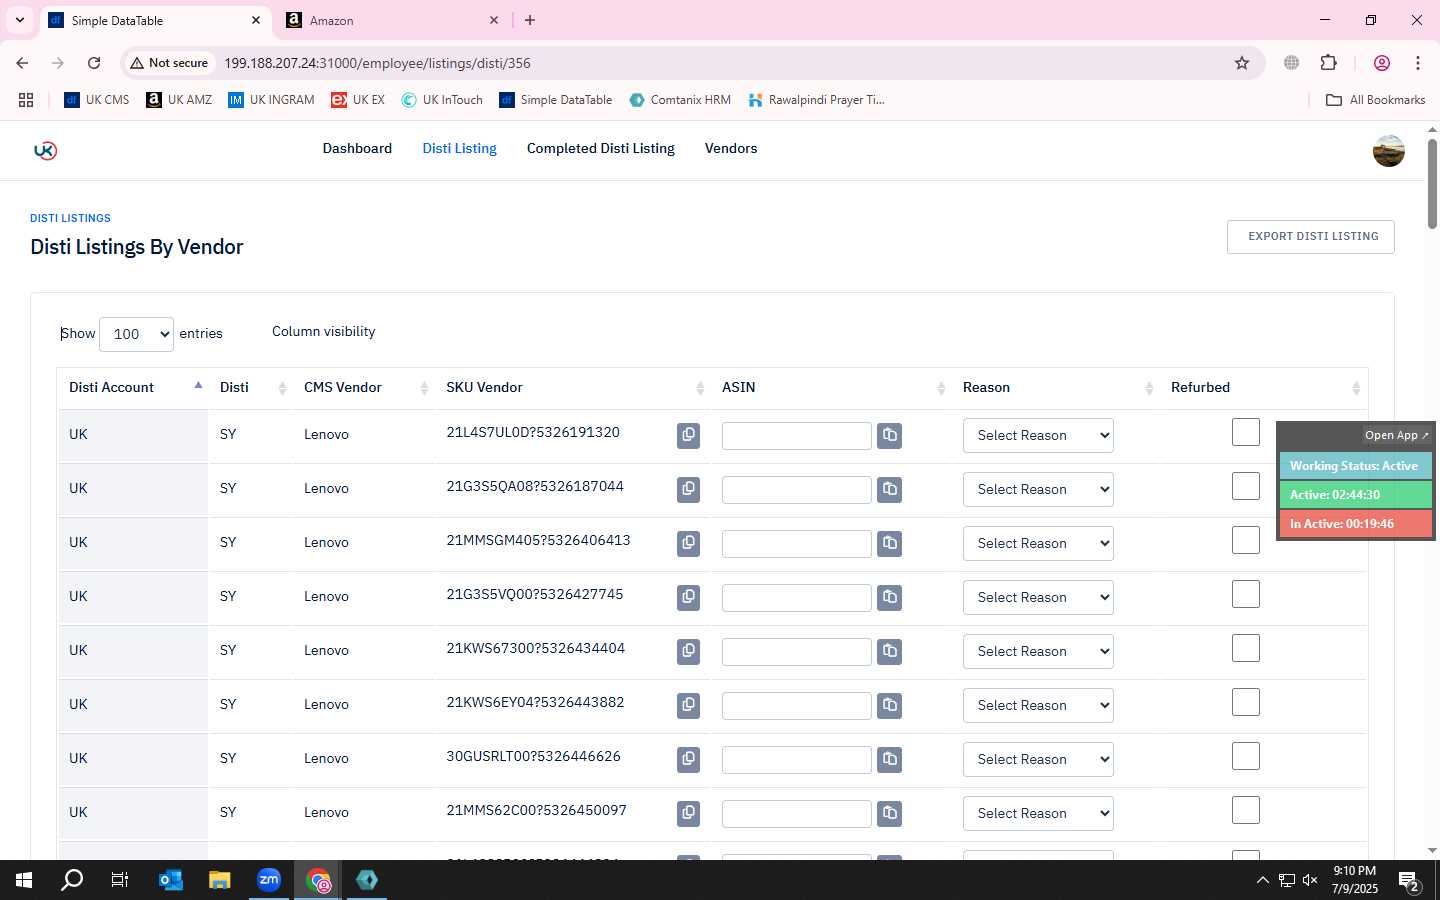Click paste ASIN icon in 30GUSRLT00?5326446626 row

[889, 759]
